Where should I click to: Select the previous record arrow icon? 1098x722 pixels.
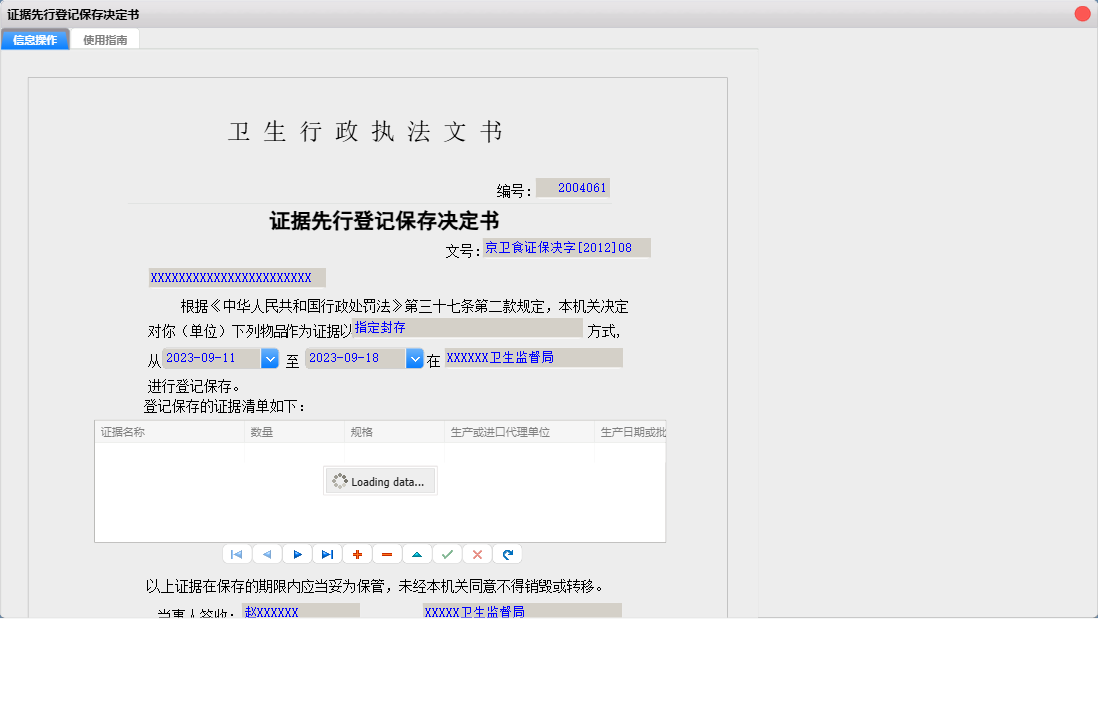coord(267,553)
